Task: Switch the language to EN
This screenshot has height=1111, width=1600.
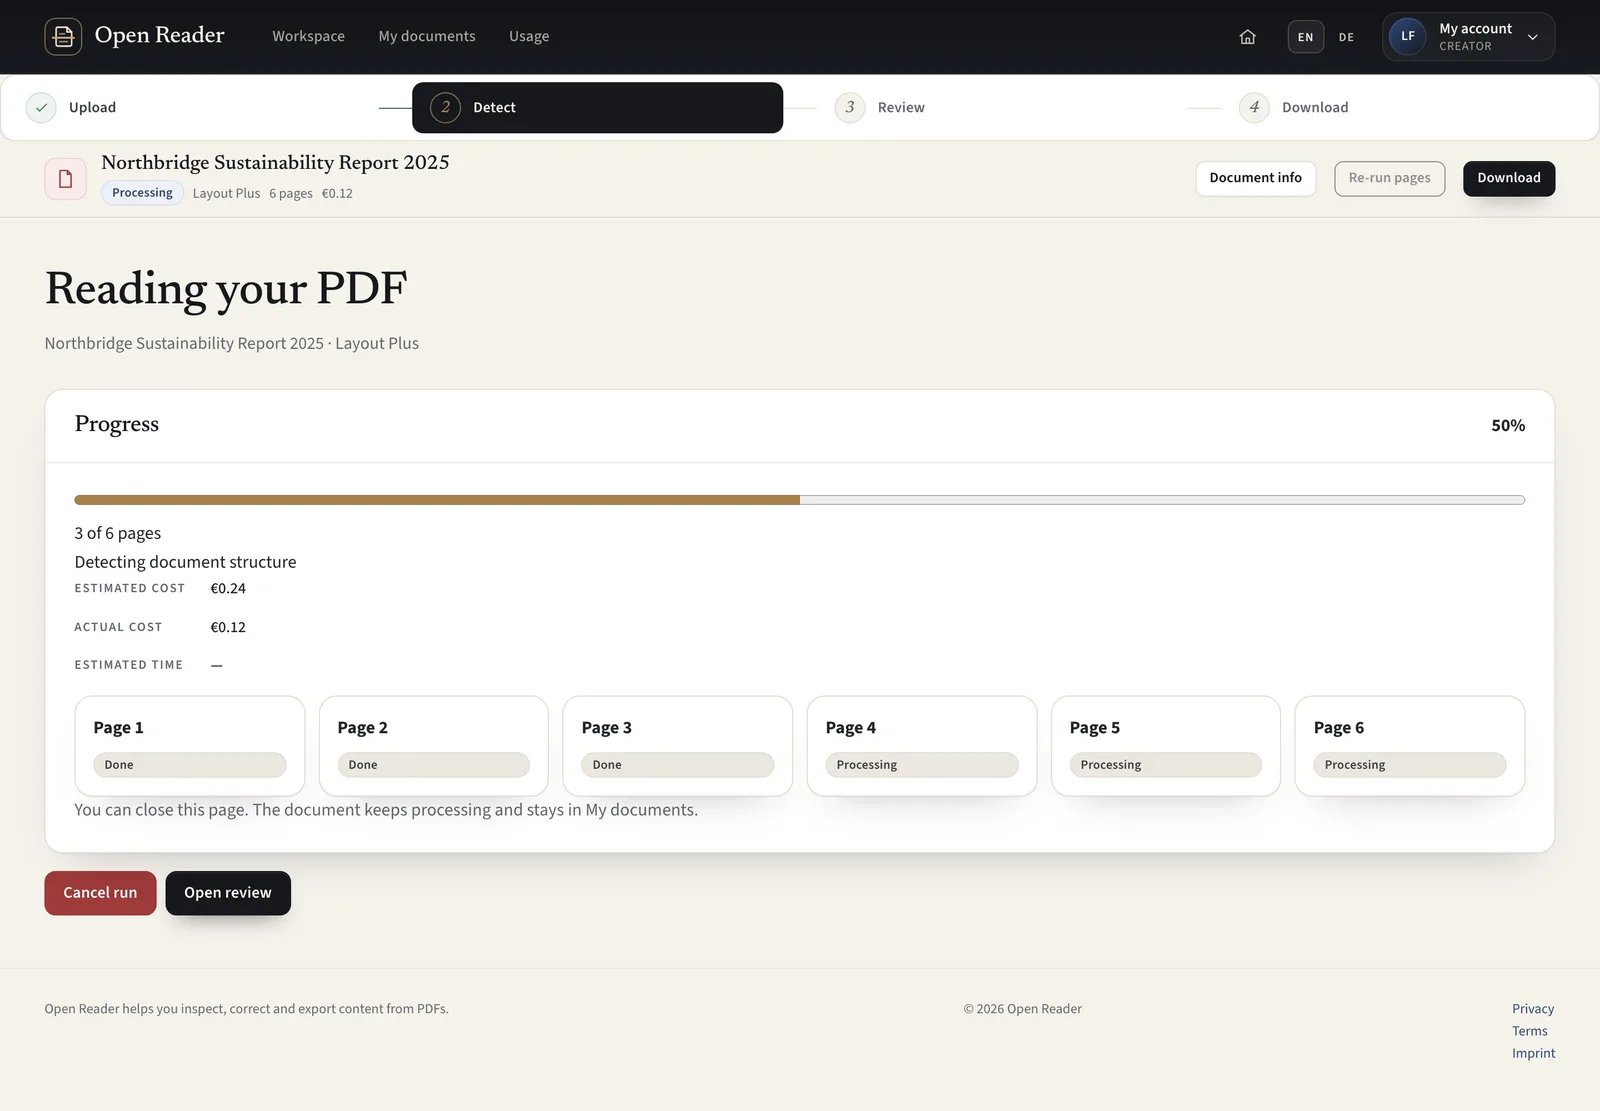Action: pyautogui.click(x=1305, y=37)
